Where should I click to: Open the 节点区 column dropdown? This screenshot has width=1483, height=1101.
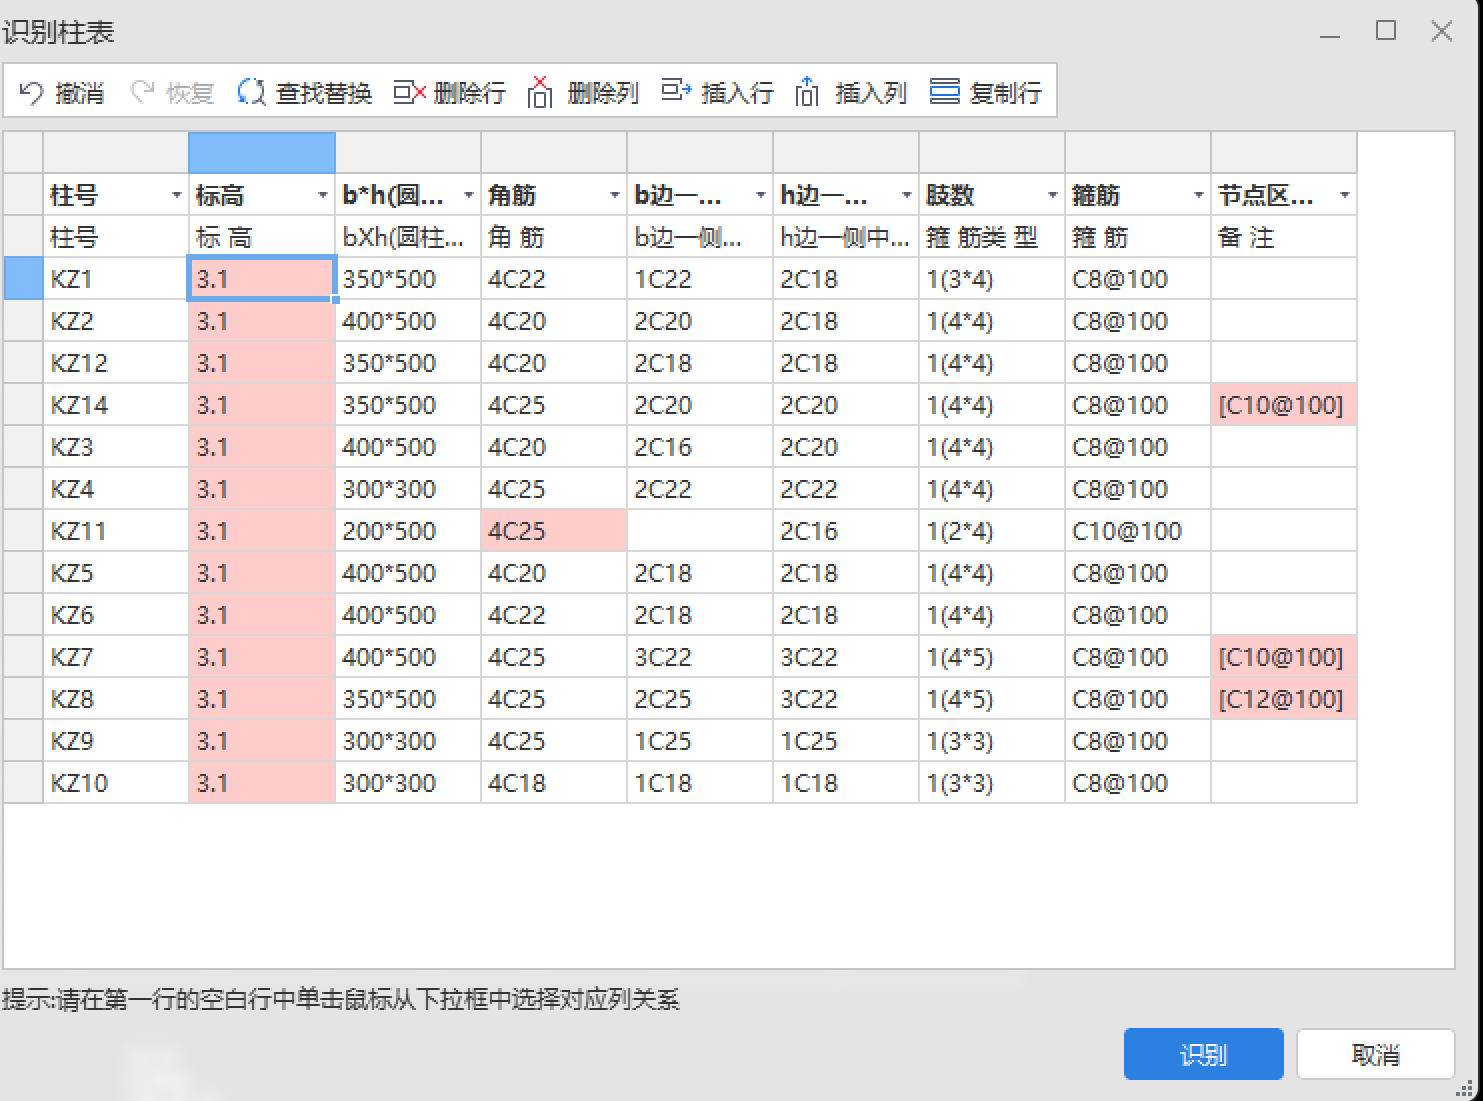(x=1344, y=195)
